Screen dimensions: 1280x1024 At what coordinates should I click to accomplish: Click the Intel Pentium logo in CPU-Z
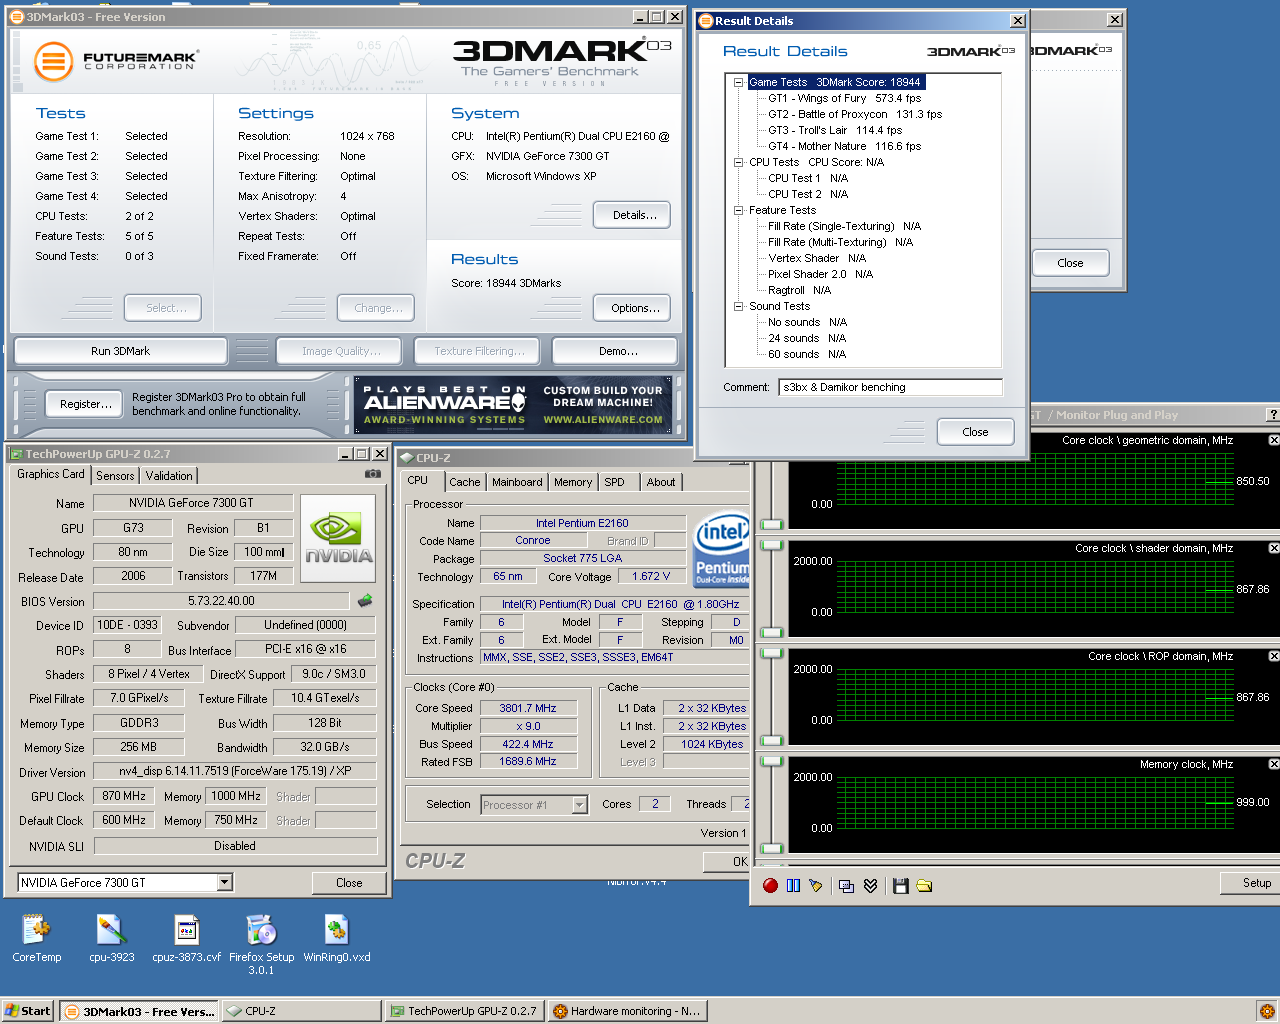coord(722,549)
